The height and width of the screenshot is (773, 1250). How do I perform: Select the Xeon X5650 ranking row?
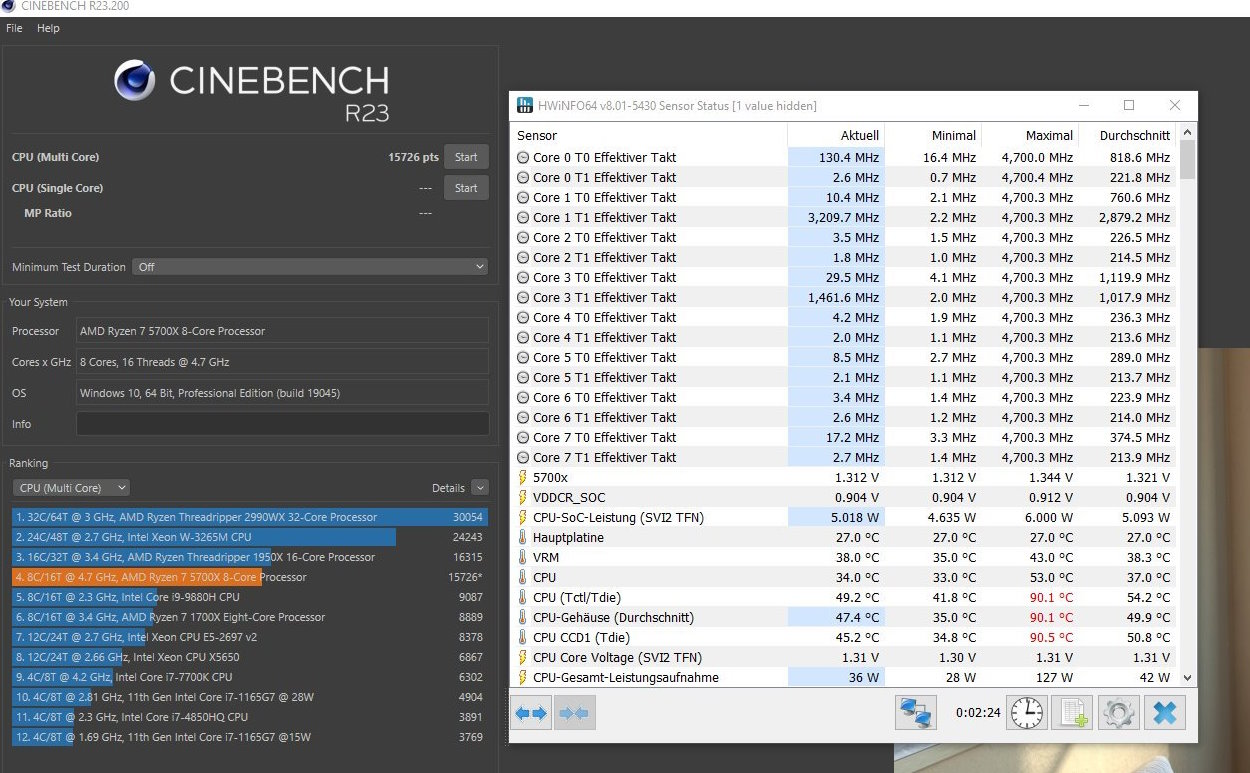tap(250, 657)
